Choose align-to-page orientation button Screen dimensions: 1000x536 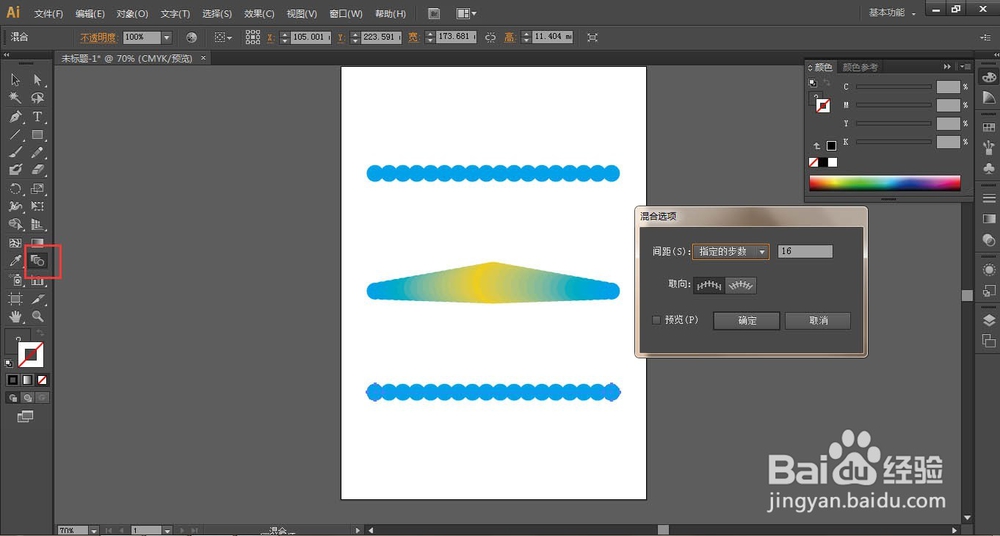[709, 285]
